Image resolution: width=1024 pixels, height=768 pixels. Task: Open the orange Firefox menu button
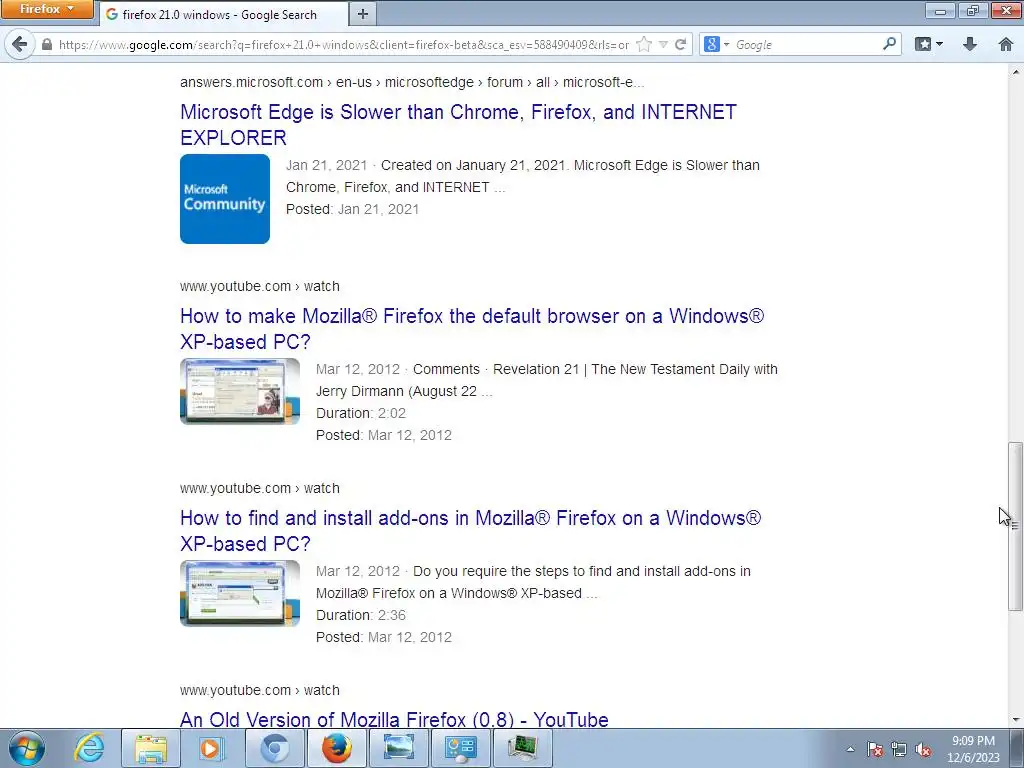tap(46, 9)
